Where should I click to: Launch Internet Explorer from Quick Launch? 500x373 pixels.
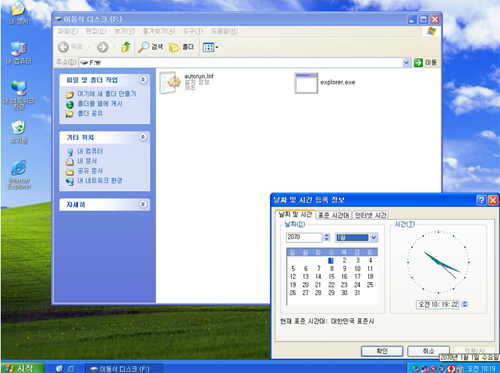pos(71,369)
